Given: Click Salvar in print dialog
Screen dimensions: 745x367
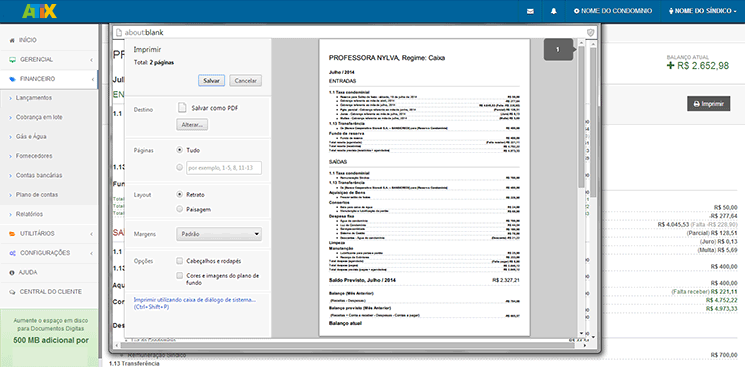Looking at the screenshot, I should tap(211, 81).
